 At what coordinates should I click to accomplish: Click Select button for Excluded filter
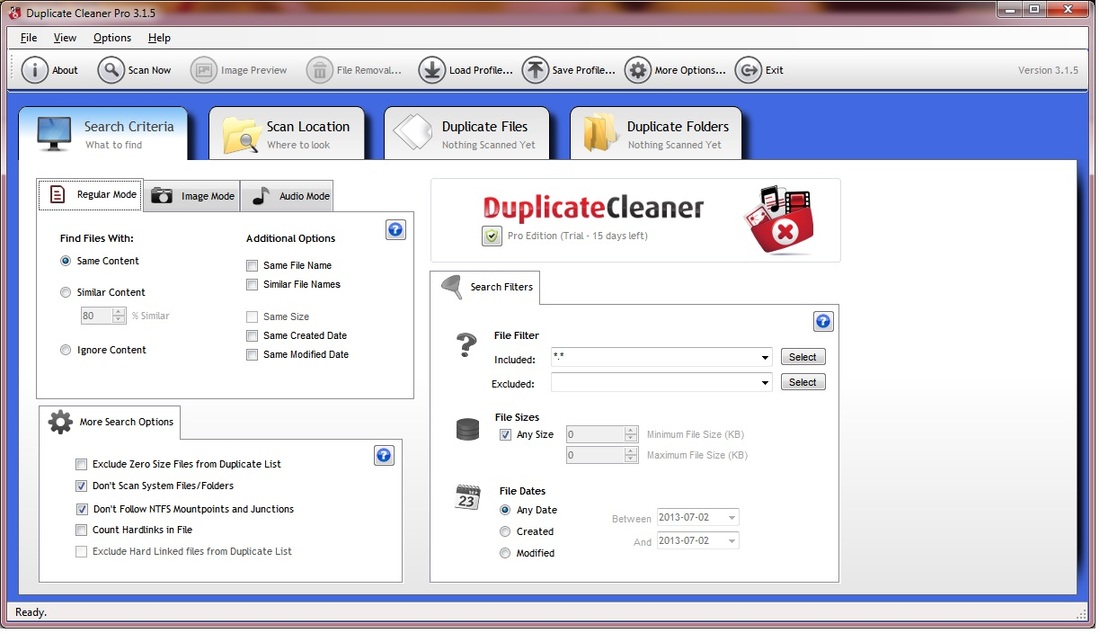[803, 382]
